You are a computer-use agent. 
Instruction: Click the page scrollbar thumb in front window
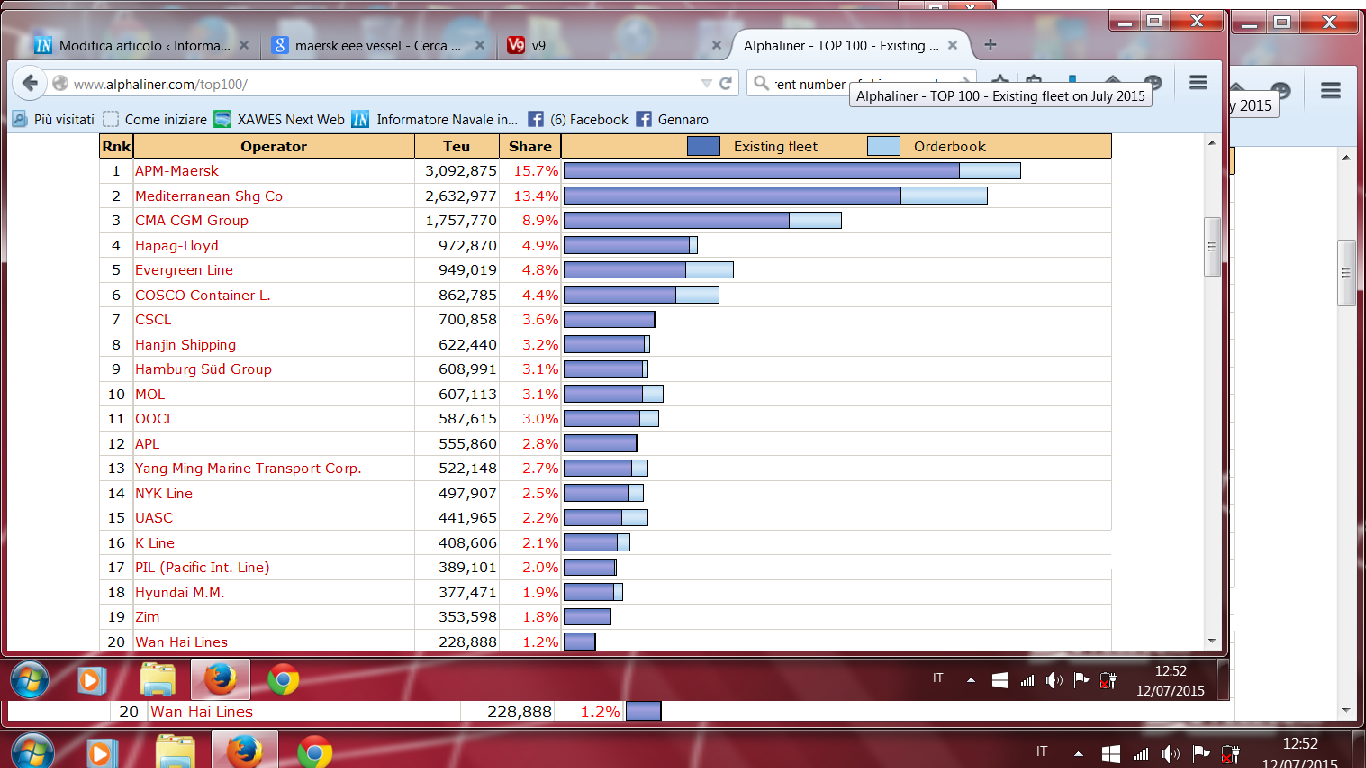point(1212,246)
